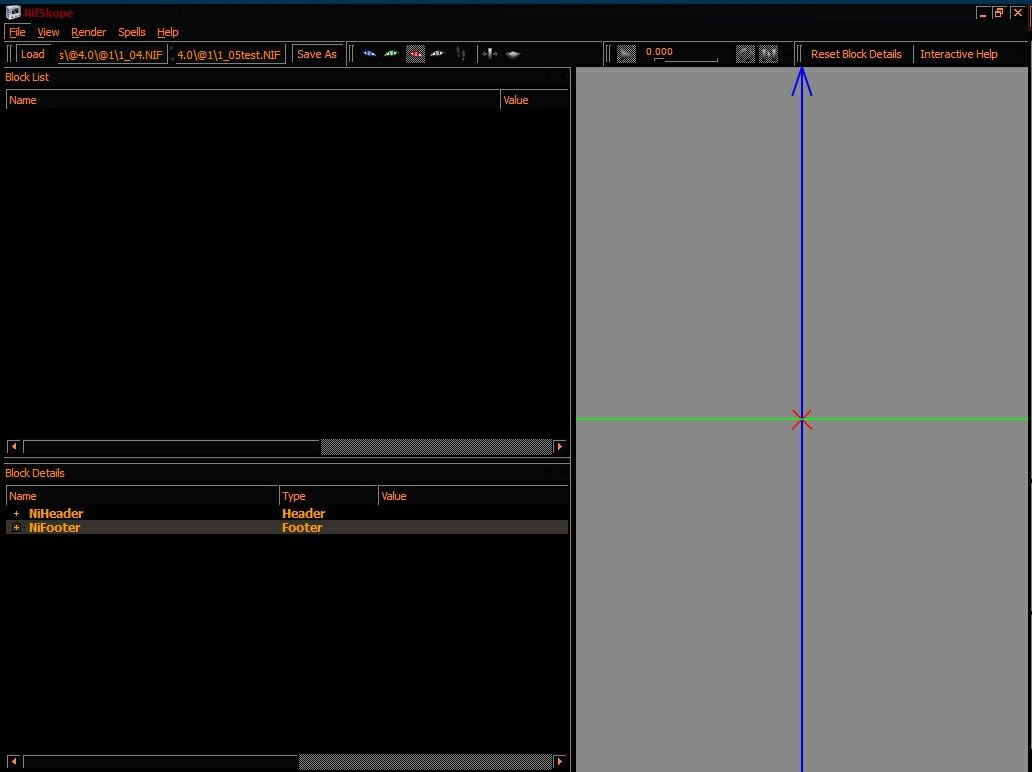Screen dimensions: 1032x772
Task: Click Block Details Name column header
Action: 142,496
